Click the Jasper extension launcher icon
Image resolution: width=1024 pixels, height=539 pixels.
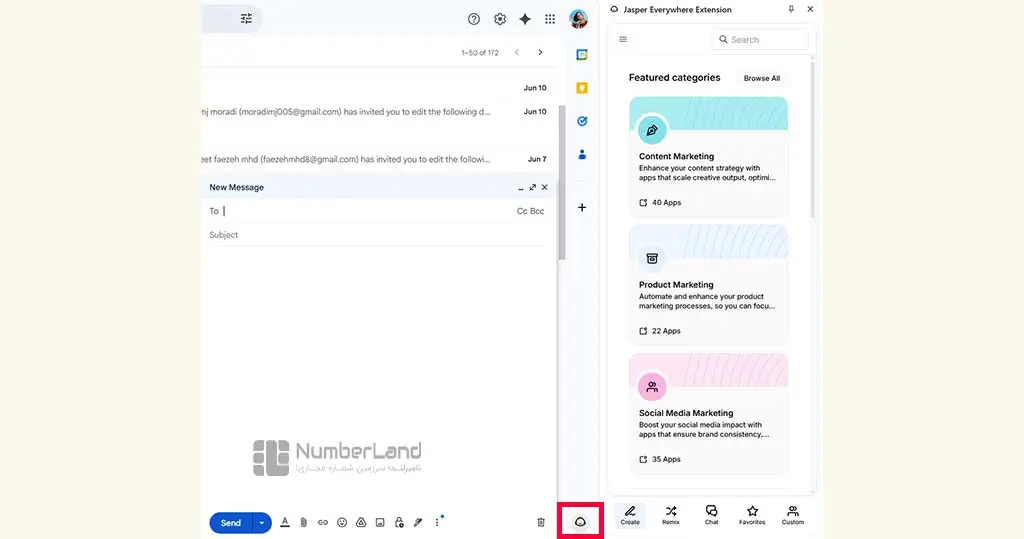(580, 522)
